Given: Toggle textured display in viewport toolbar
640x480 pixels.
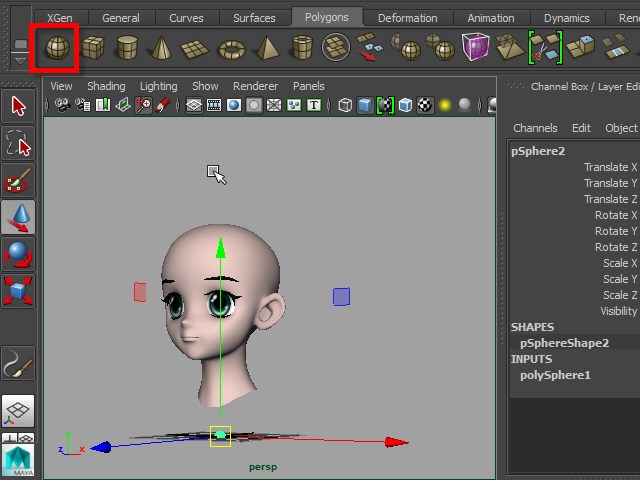Looking at the screenshot, I should [x=424, y=105].
